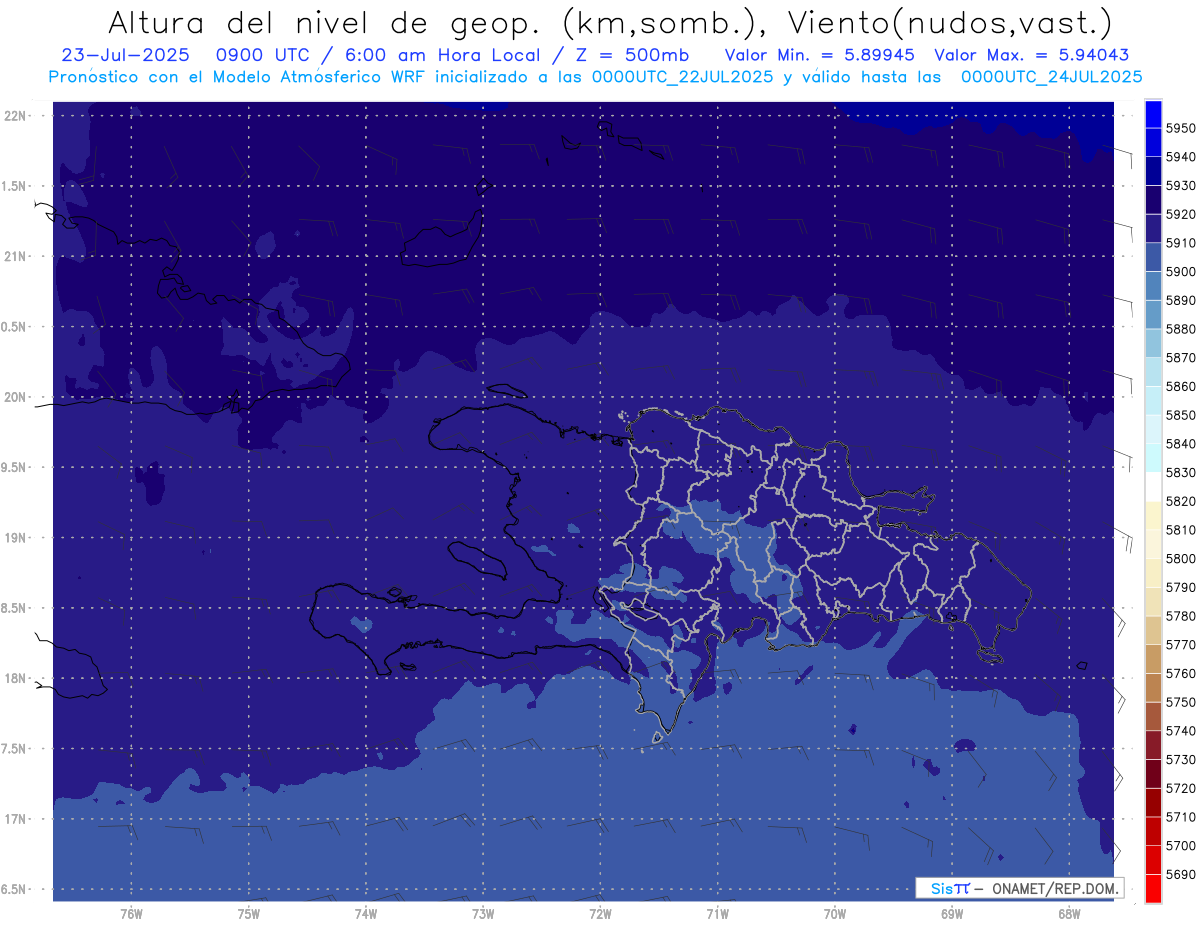This screenshot has width=1200, height=927.
Task: Click the '5790' colorbar legend value
Action: click(x=1180, y=587)
